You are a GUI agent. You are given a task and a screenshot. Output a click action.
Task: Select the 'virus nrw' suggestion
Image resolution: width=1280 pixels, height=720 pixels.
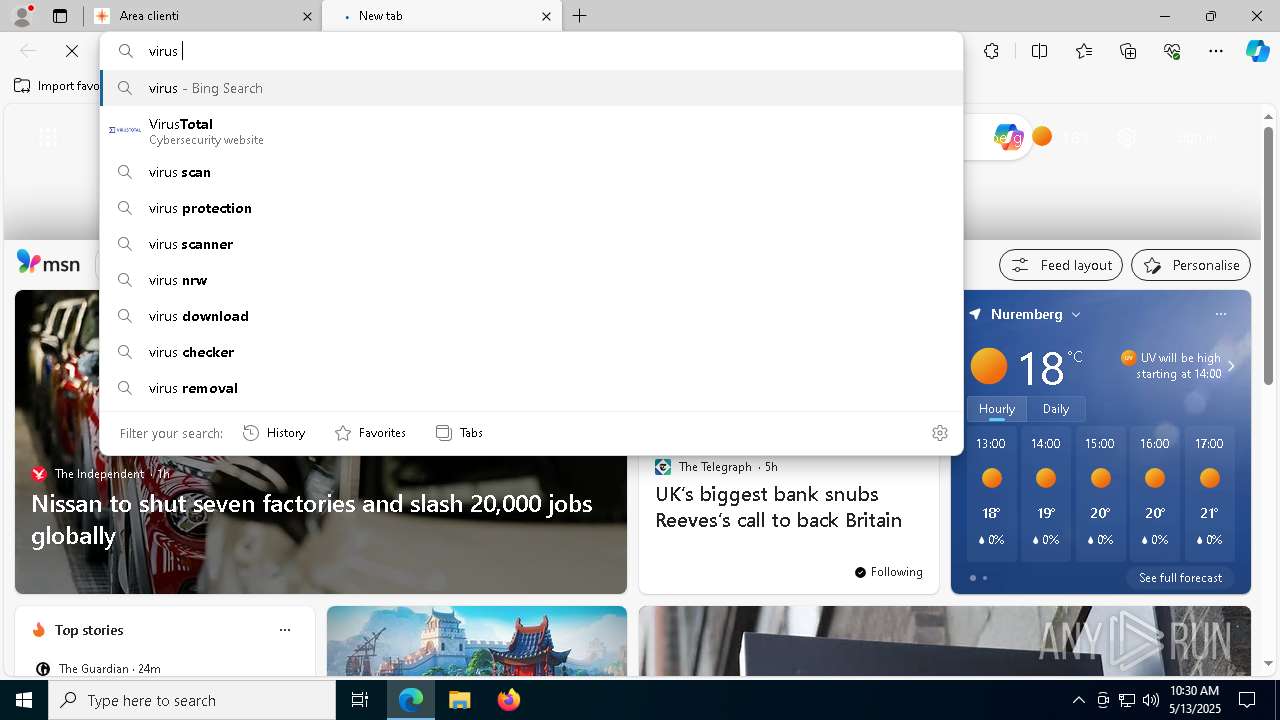coord(531,280)
